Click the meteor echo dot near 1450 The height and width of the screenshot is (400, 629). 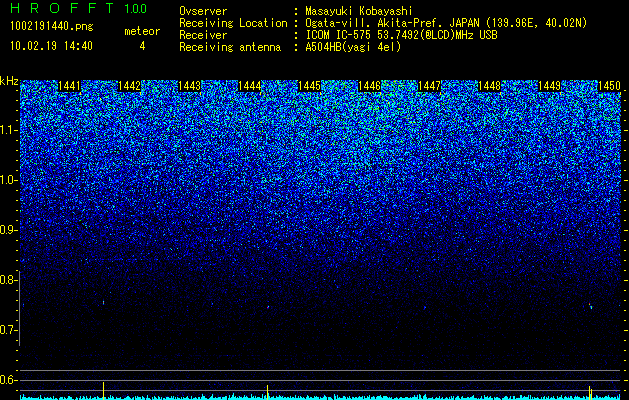(x=590, y=306)
